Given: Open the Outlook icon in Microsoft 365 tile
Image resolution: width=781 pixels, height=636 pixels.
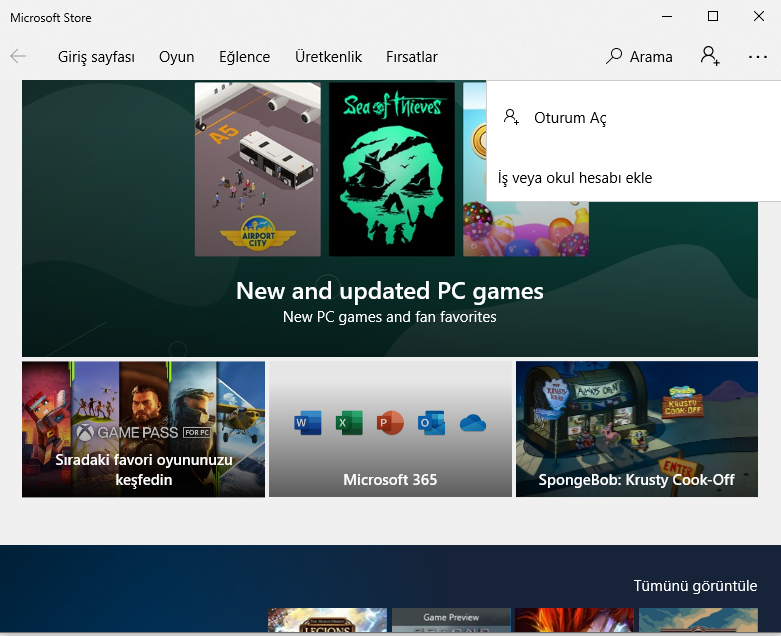Looking at the screenshot, I should click(431, 423).
